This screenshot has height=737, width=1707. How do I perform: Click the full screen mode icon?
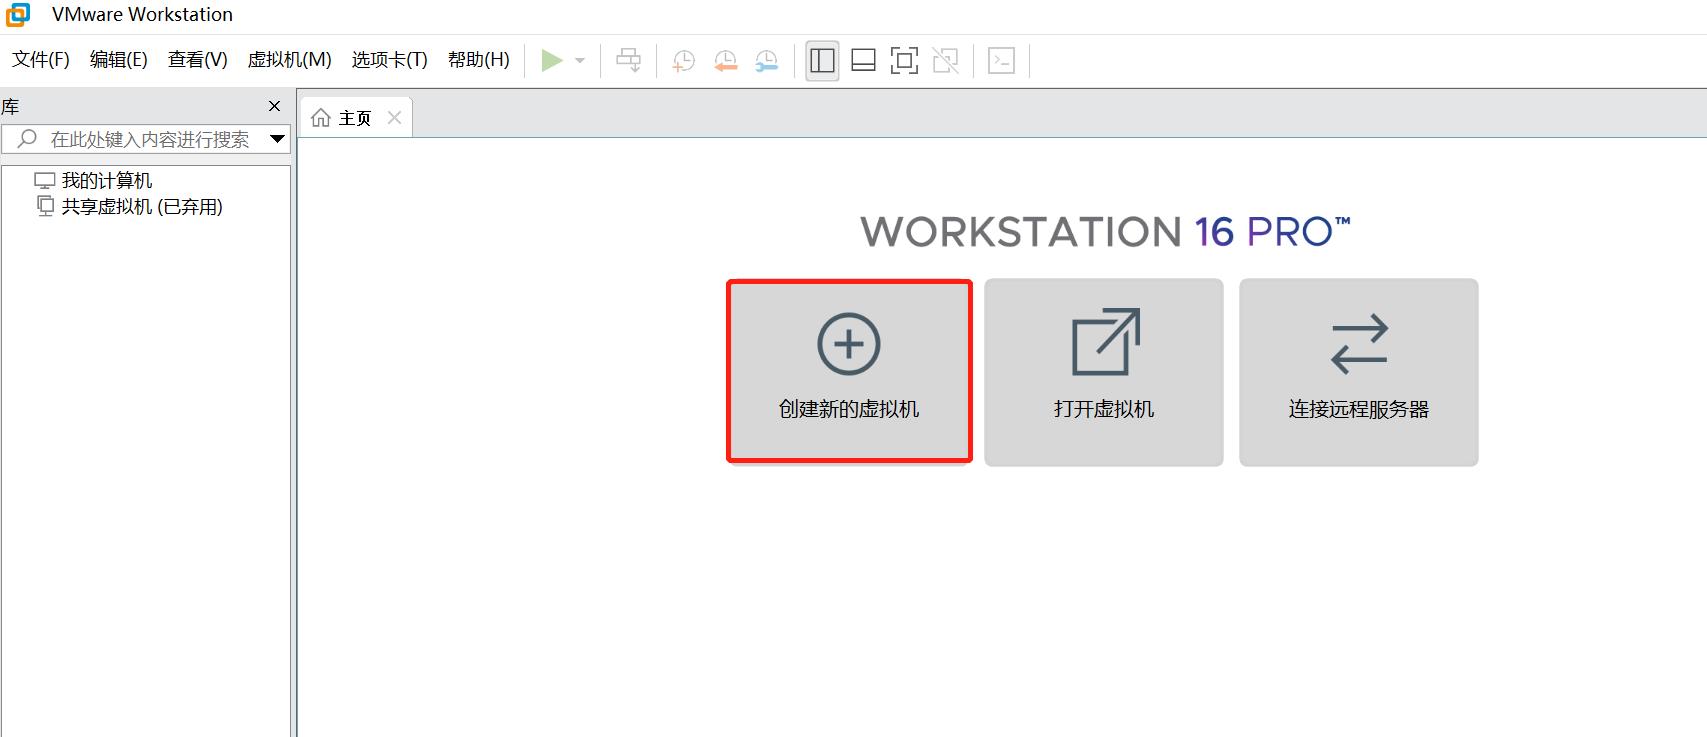(x=904, y=61)
